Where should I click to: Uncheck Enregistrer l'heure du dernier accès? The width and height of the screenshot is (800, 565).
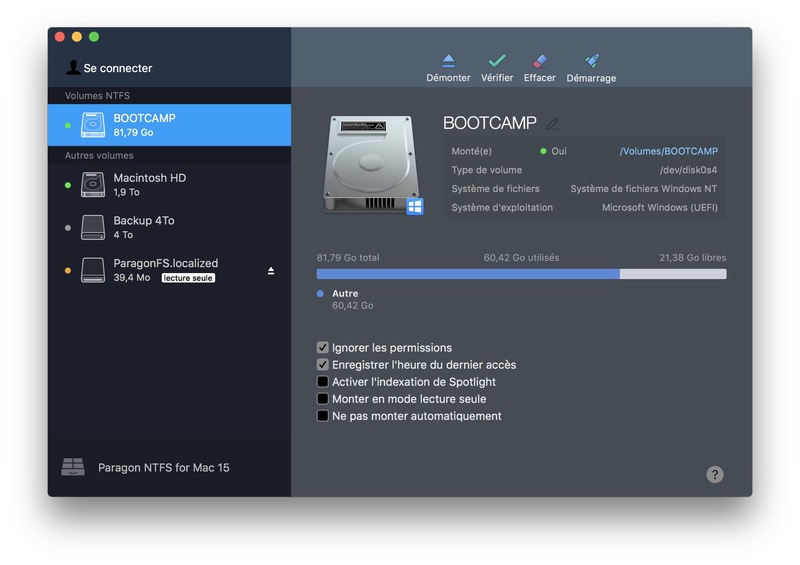322,365
